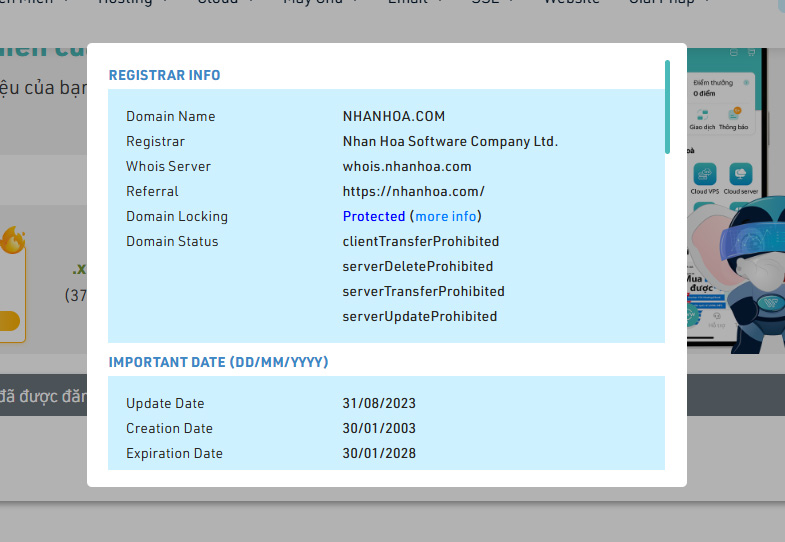Viewport: 785px width, 542px height.
Task: Click the Expiration Date value 30/01/2028
Action: click(379, 453)
